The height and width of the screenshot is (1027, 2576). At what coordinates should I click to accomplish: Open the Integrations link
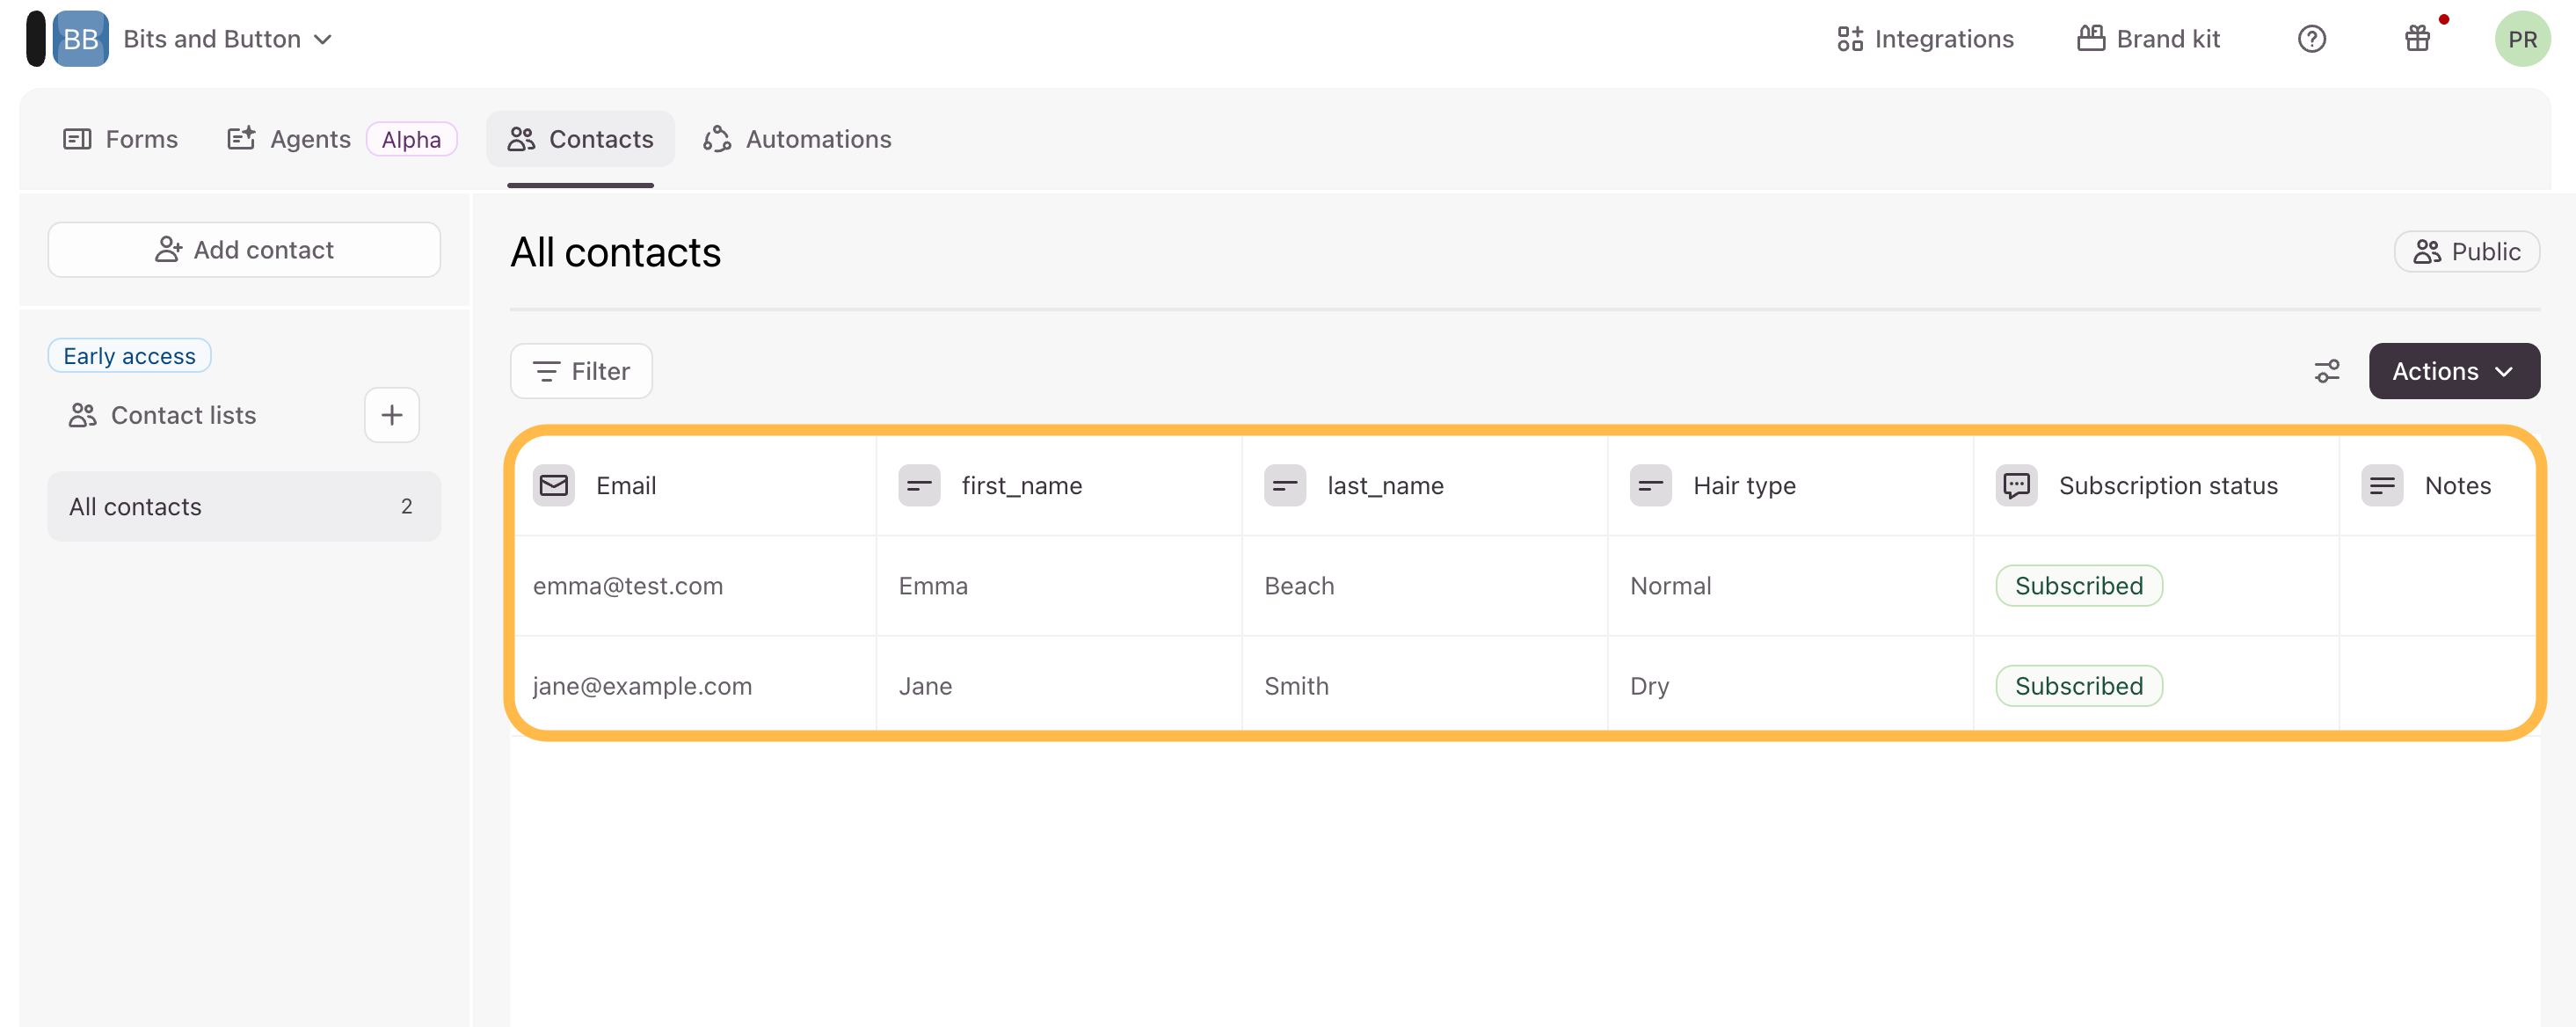pos(1925,39)
